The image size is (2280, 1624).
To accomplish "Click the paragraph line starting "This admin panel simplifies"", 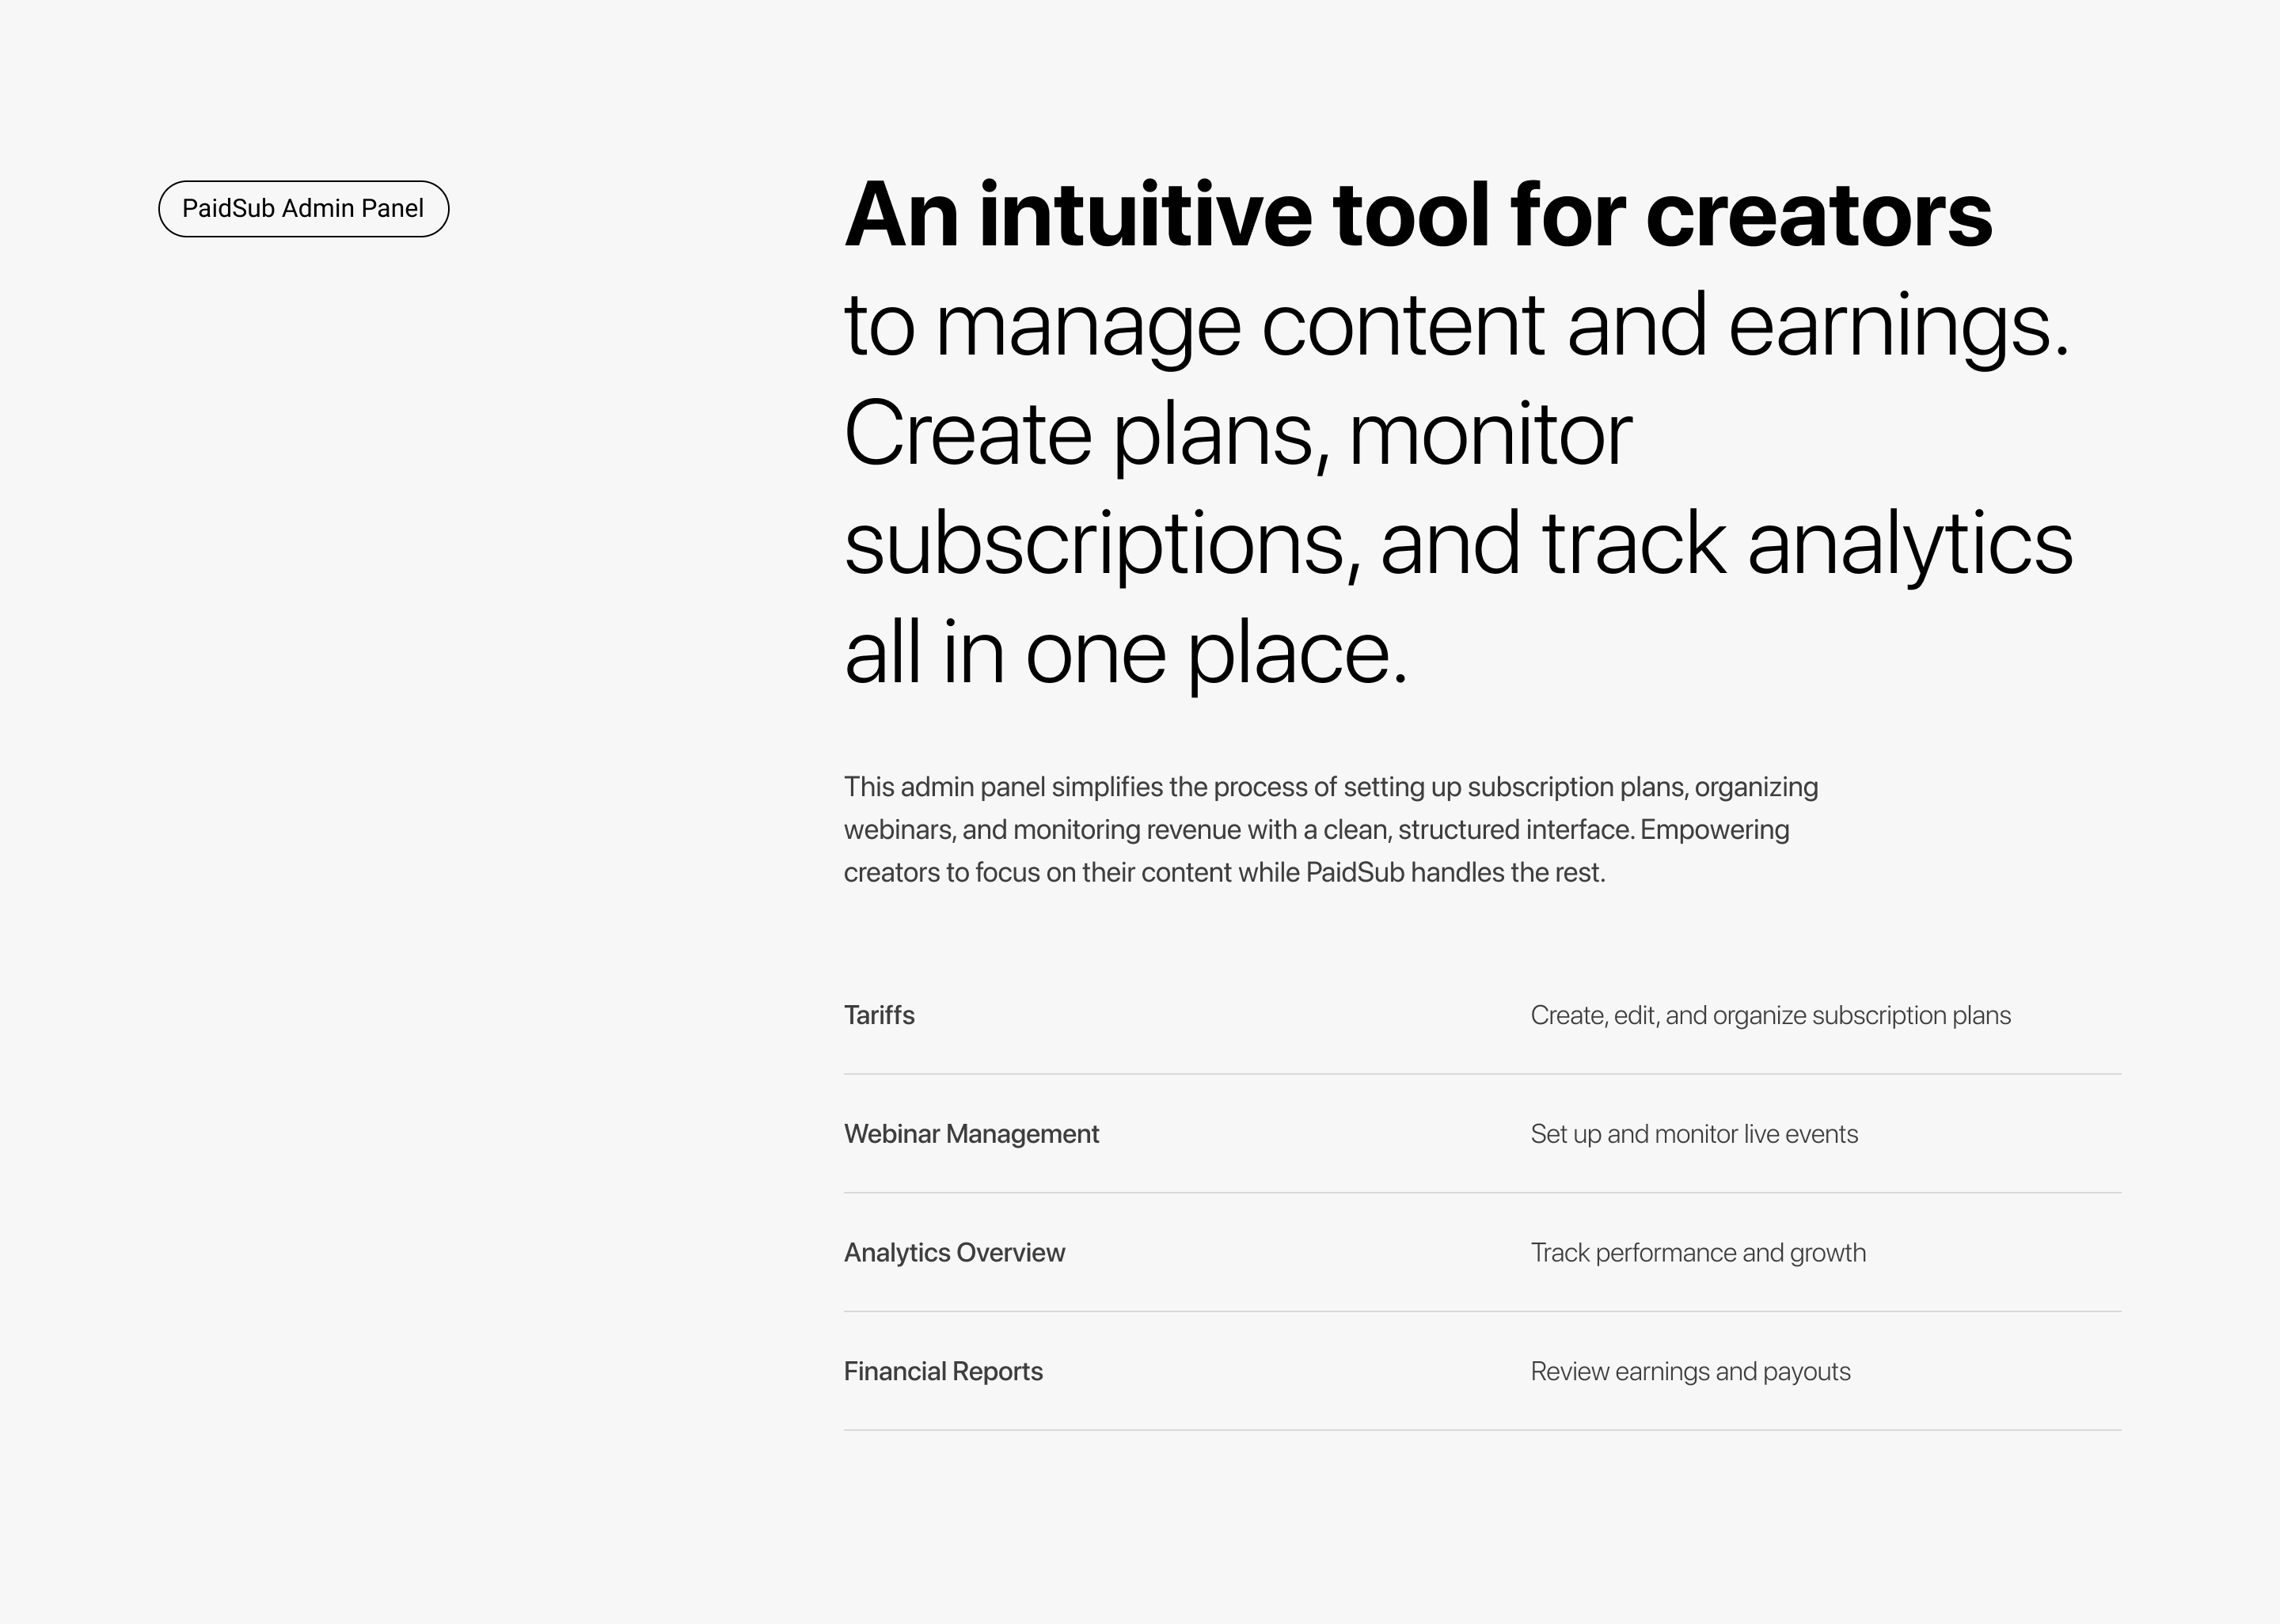I will point(1330,787).
